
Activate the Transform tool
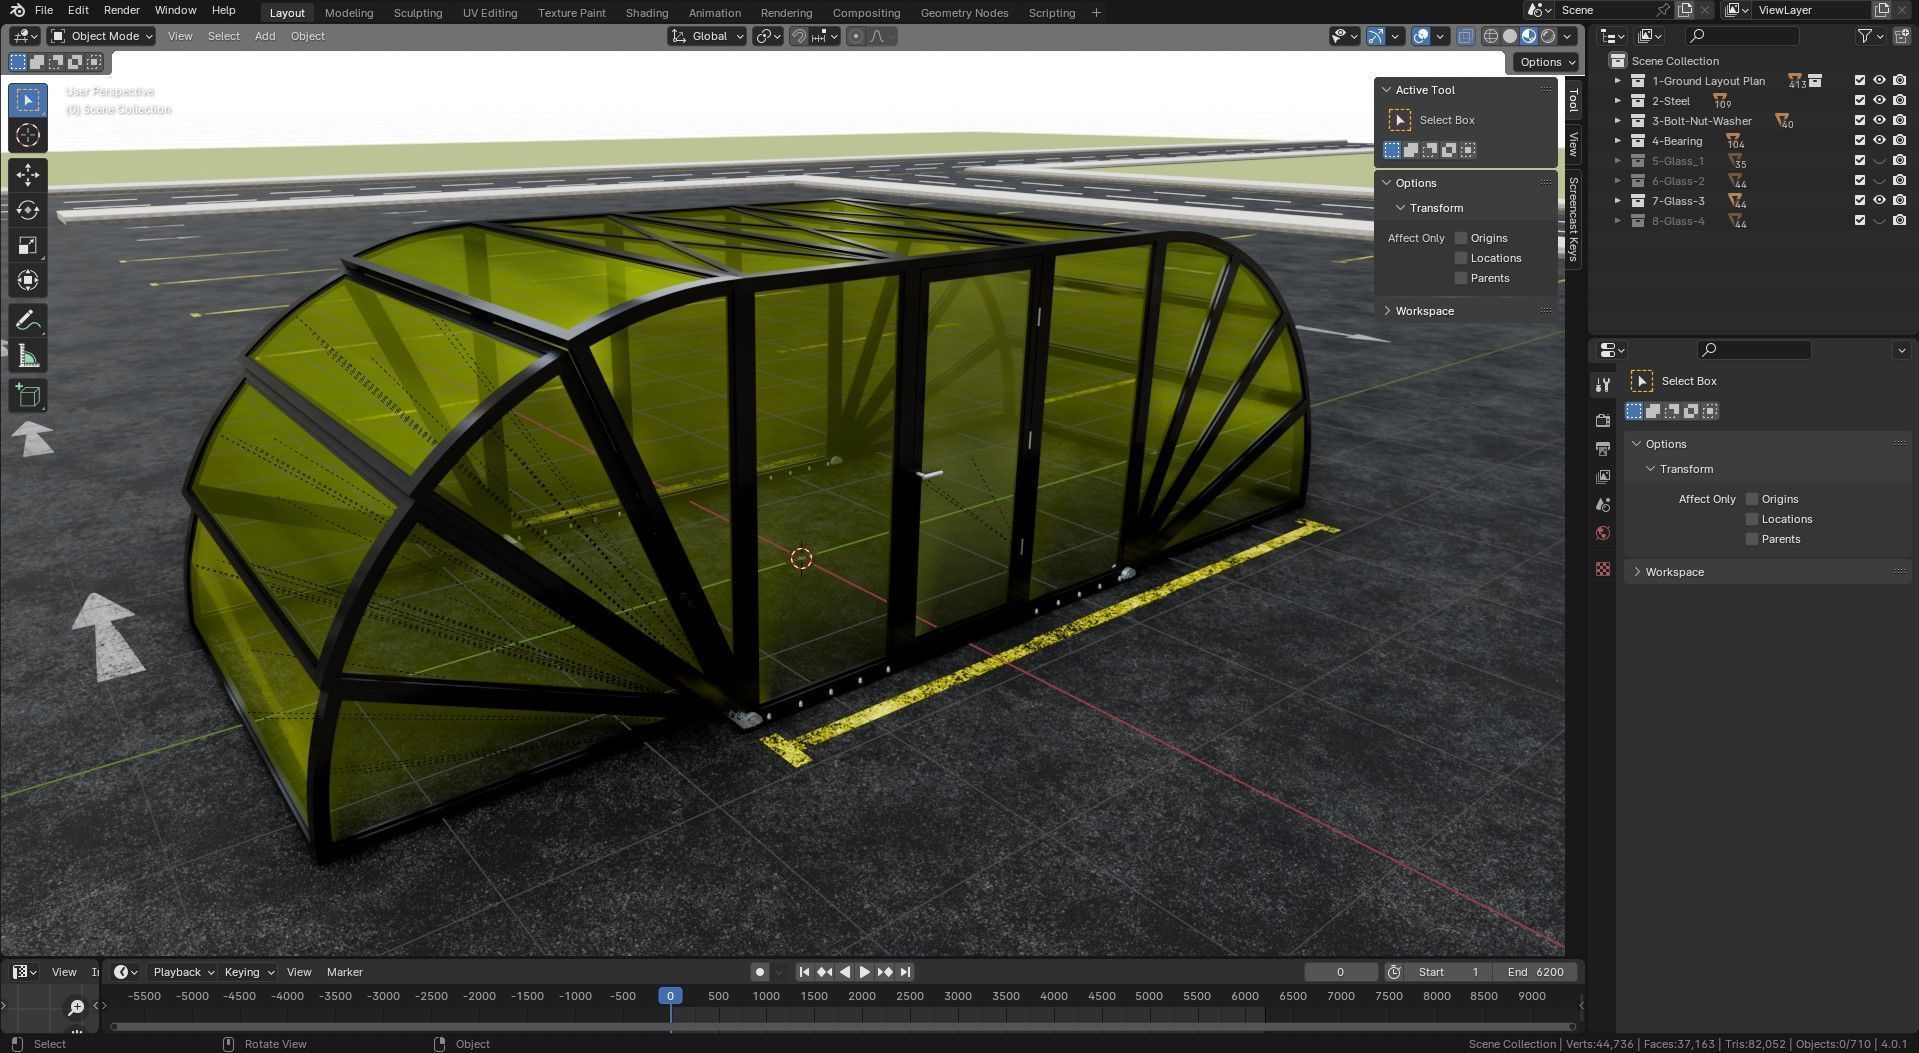coord(28,280)
